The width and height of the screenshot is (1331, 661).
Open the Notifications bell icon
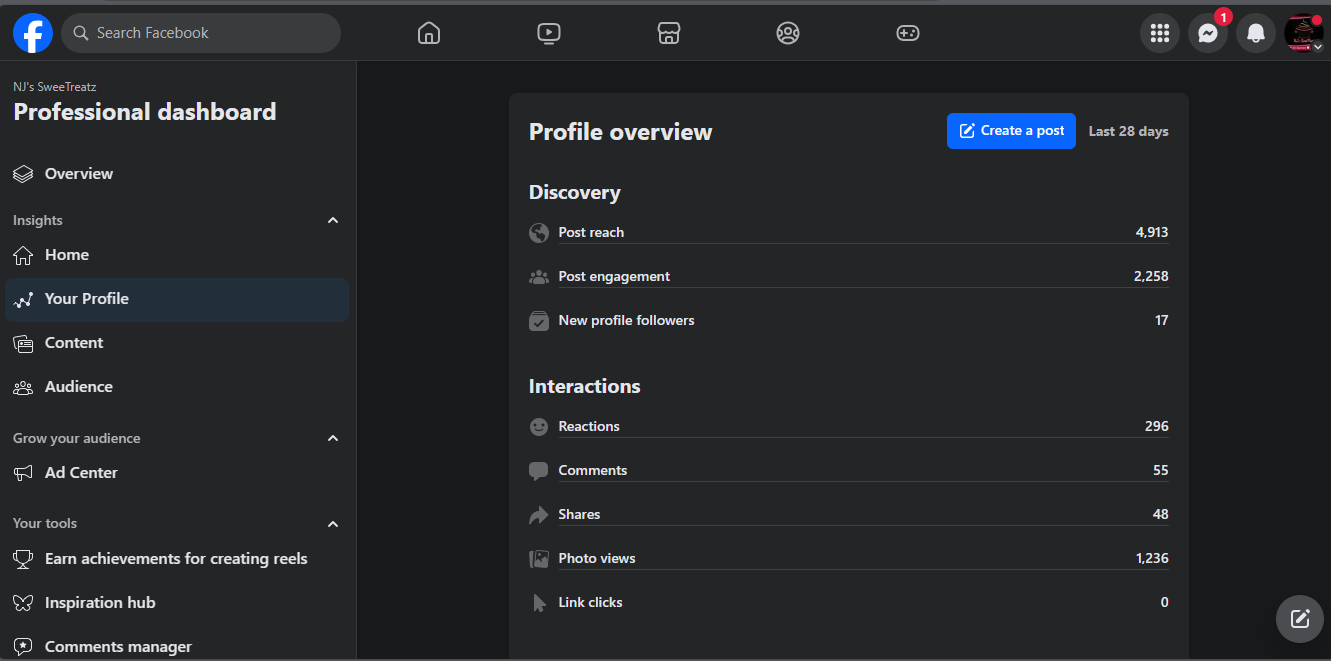point(1256,33)
